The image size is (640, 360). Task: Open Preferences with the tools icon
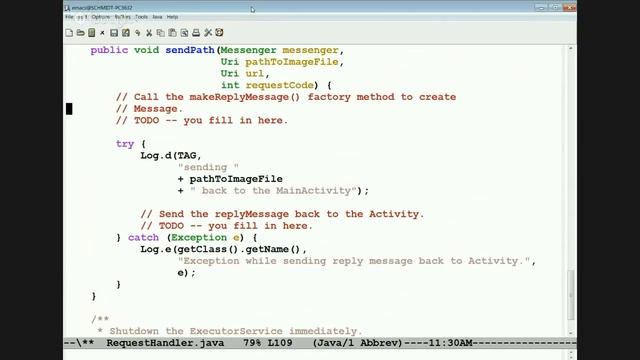click(x=208, y=33)
